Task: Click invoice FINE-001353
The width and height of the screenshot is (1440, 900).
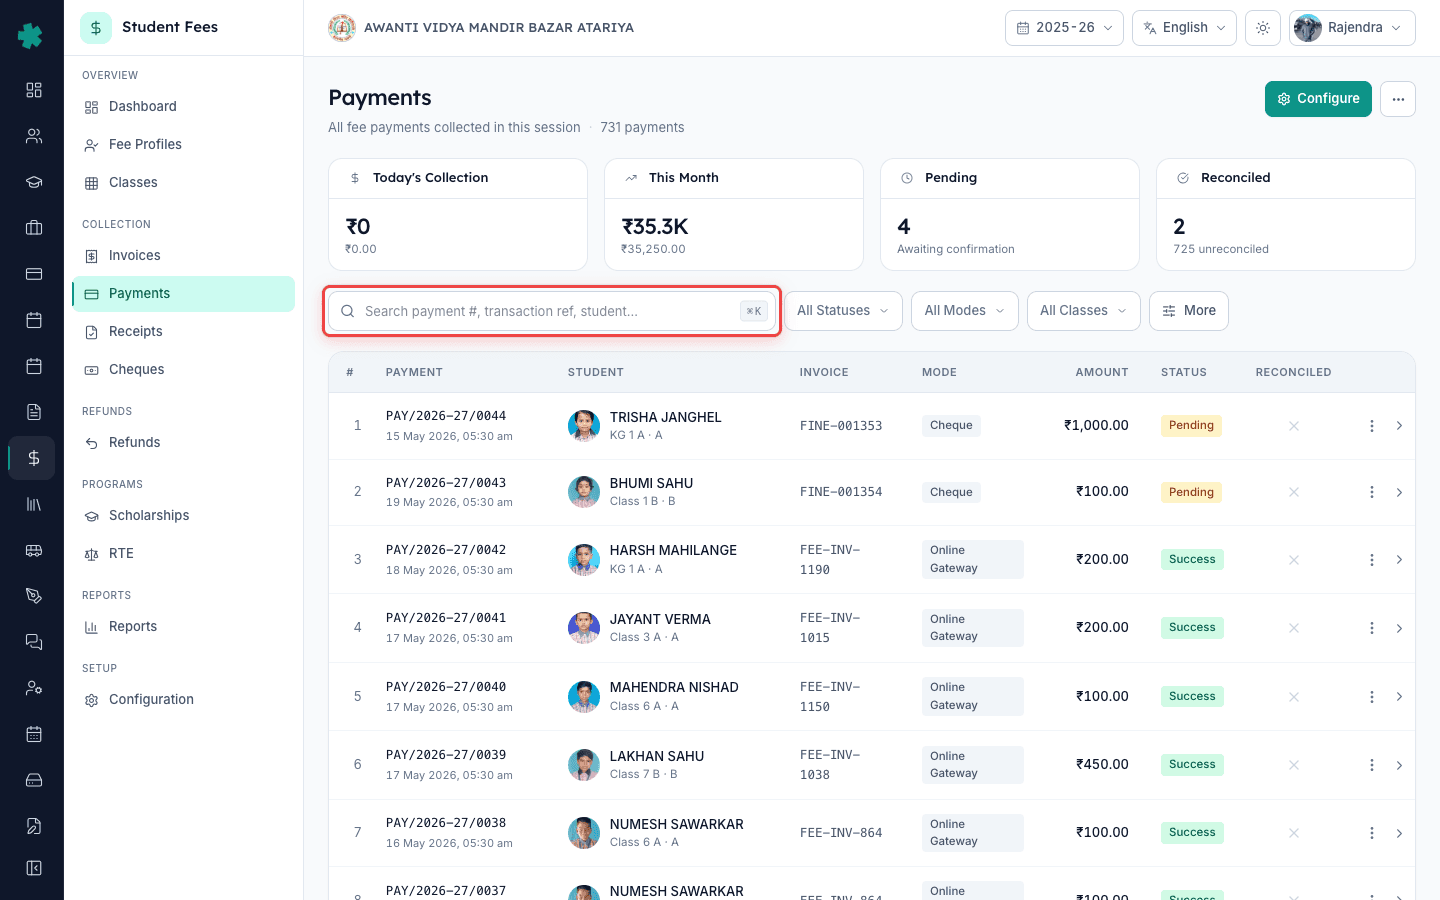Action: [841, 426]
